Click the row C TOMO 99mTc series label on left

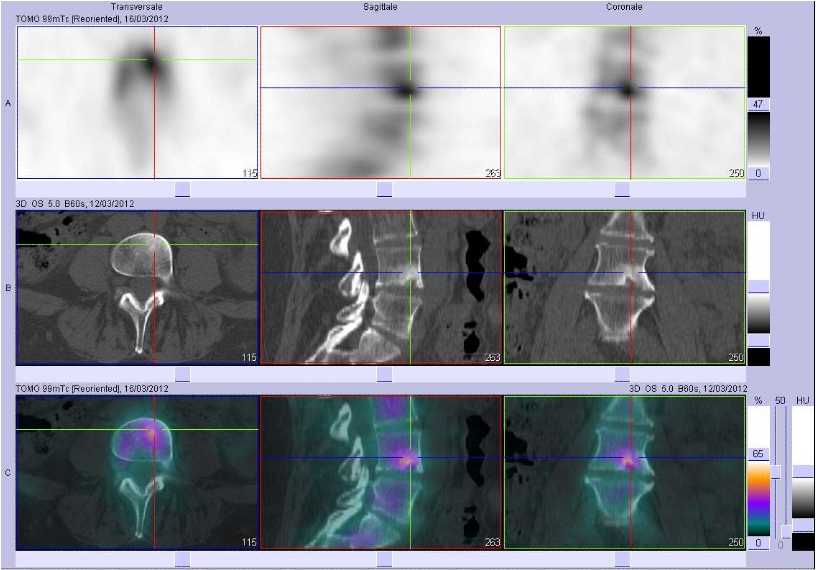point(92,389)
